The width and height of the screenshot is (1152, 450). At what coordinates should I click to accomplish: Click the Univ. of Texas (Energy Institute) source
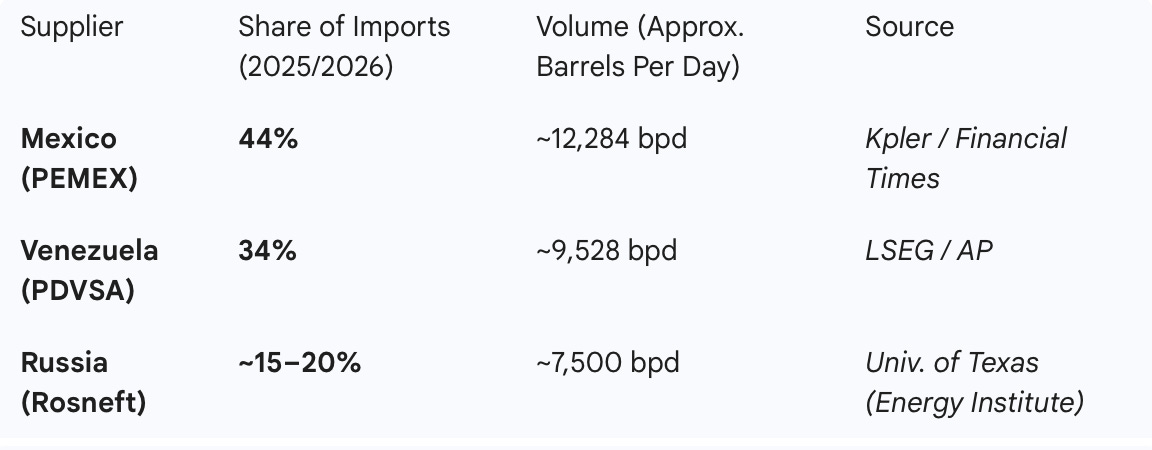pos(974,383)
